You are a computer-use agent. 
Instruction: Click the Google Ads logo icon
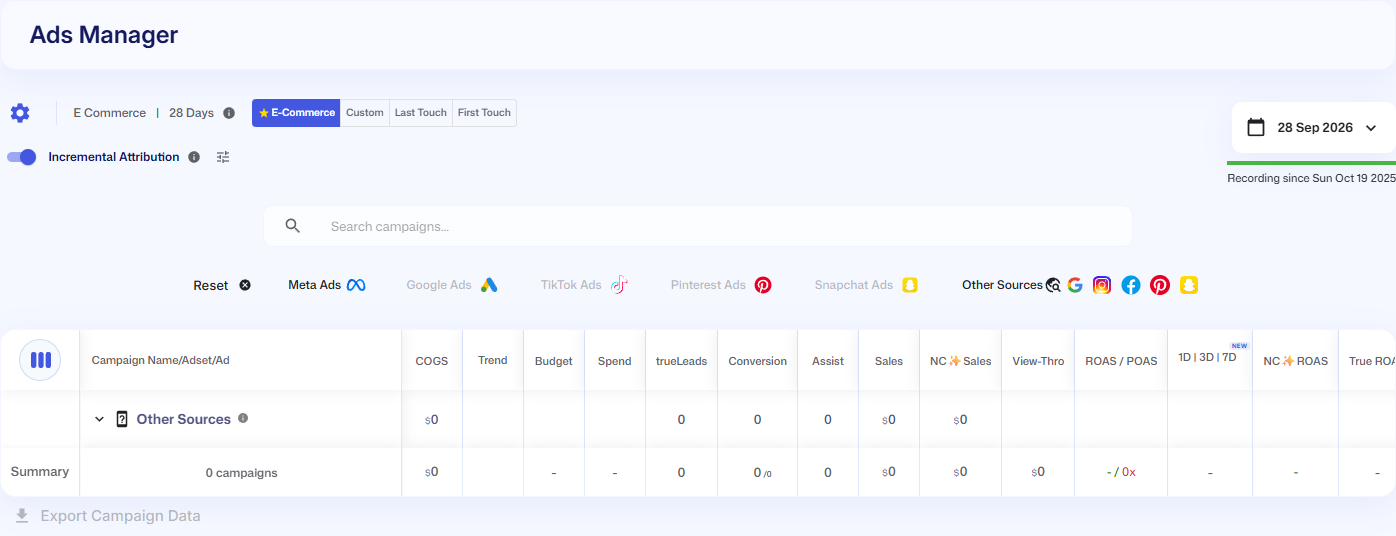tap(489, 285)
